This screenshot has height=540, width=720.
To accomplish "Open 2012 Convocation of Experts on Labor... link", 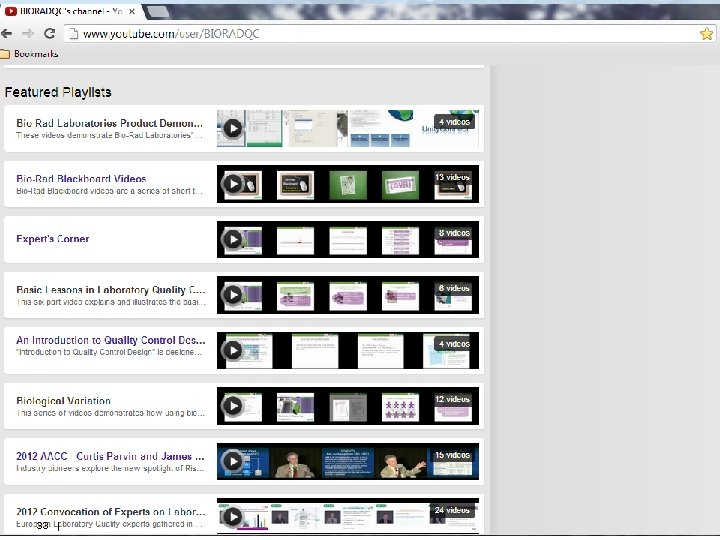I will click(111, 512).
